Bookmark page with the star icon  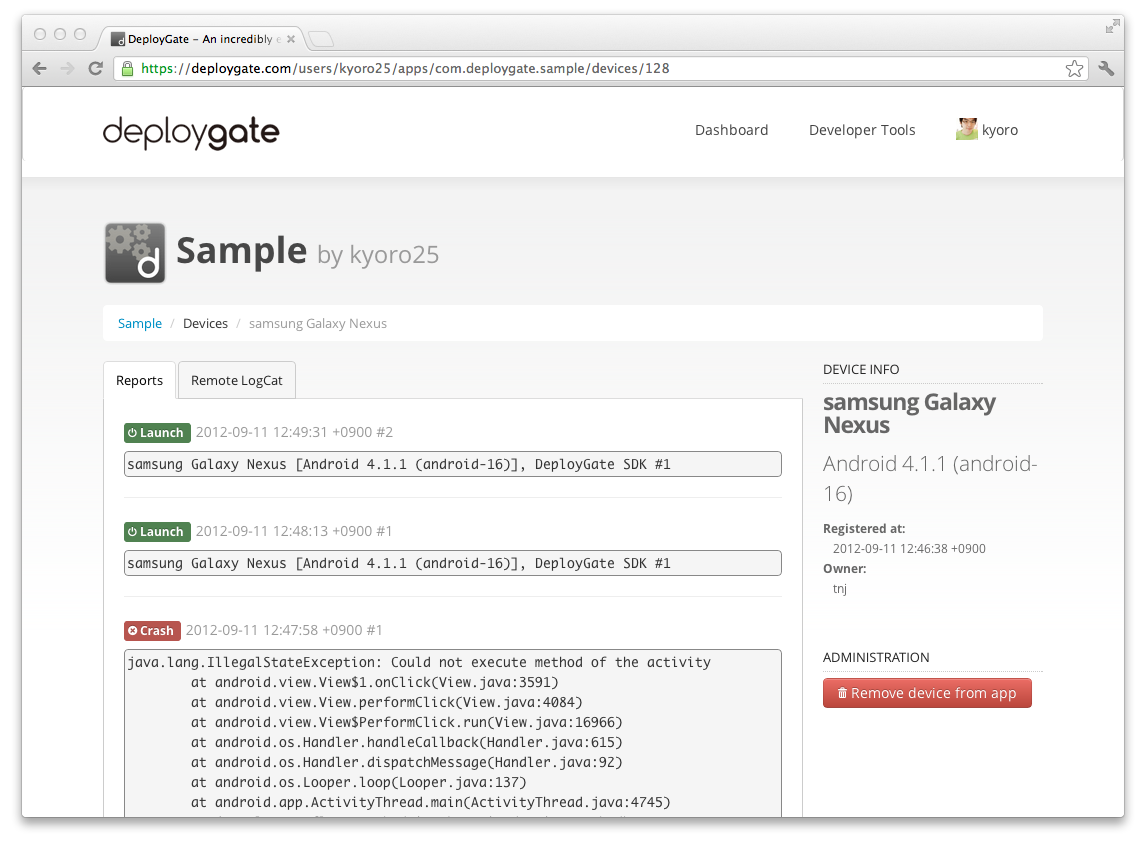point(1074,69)
